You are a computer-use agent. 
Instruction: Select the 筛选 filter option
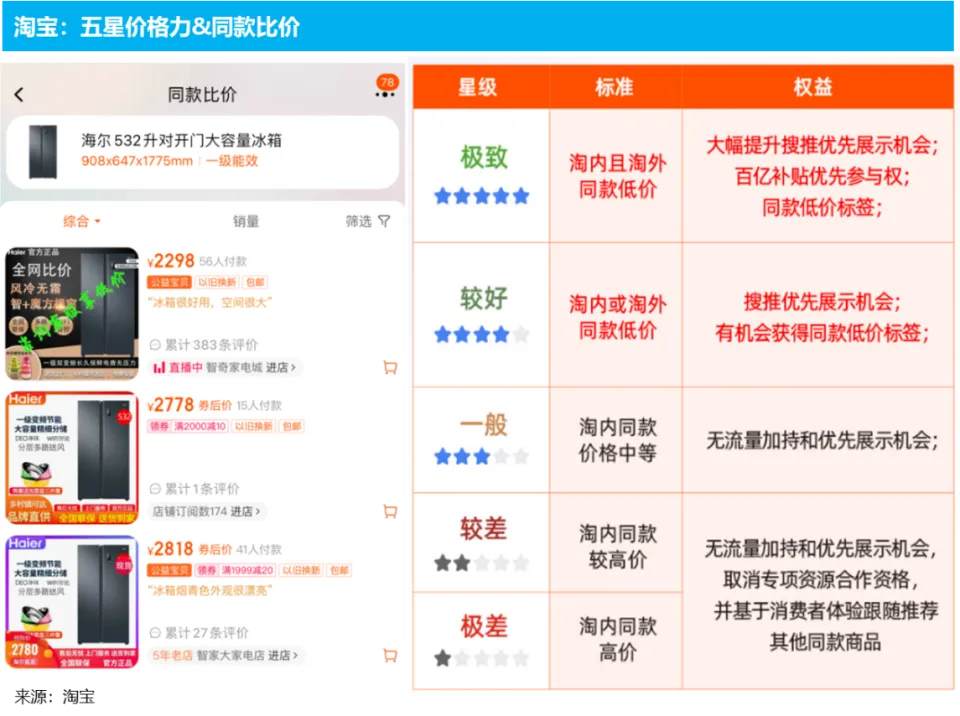point(359,221)
